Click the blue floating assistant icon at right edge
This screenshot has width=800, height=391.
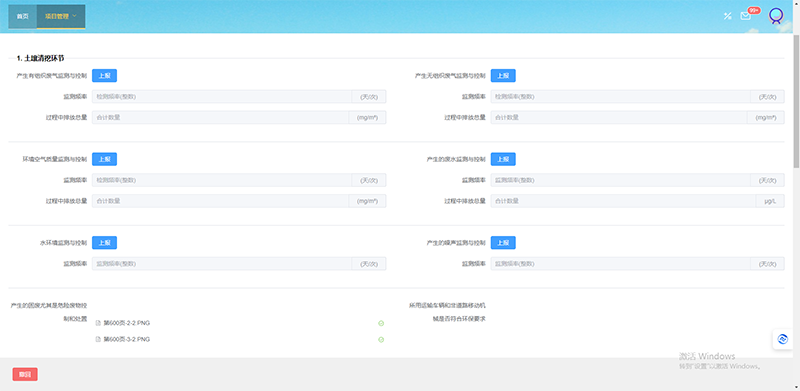[783, 339]
